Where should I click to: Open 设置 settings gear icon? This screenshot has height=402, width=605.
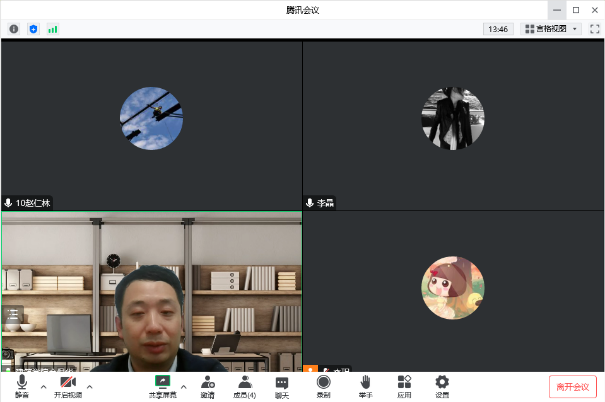tap(442, 385)
